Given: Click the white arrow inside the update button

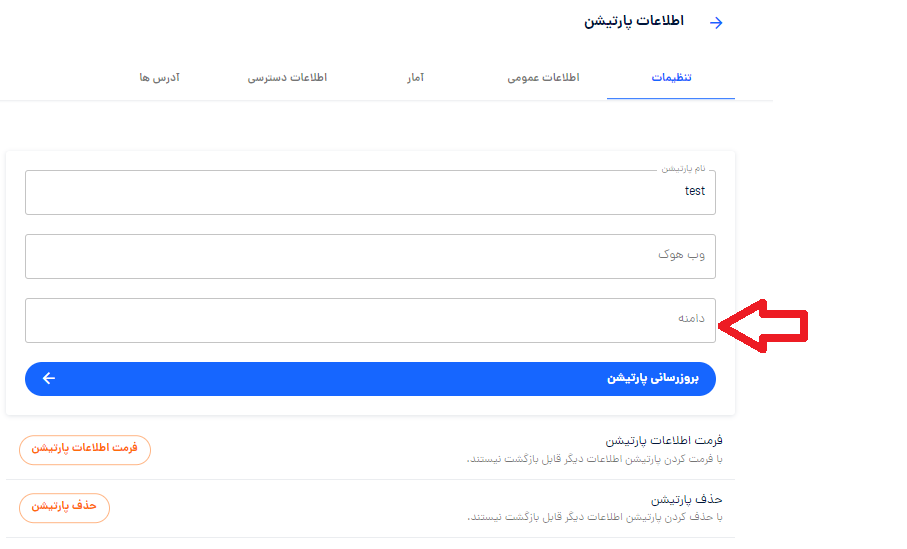Looking at the screenshot, I should [x=49, y=378].
